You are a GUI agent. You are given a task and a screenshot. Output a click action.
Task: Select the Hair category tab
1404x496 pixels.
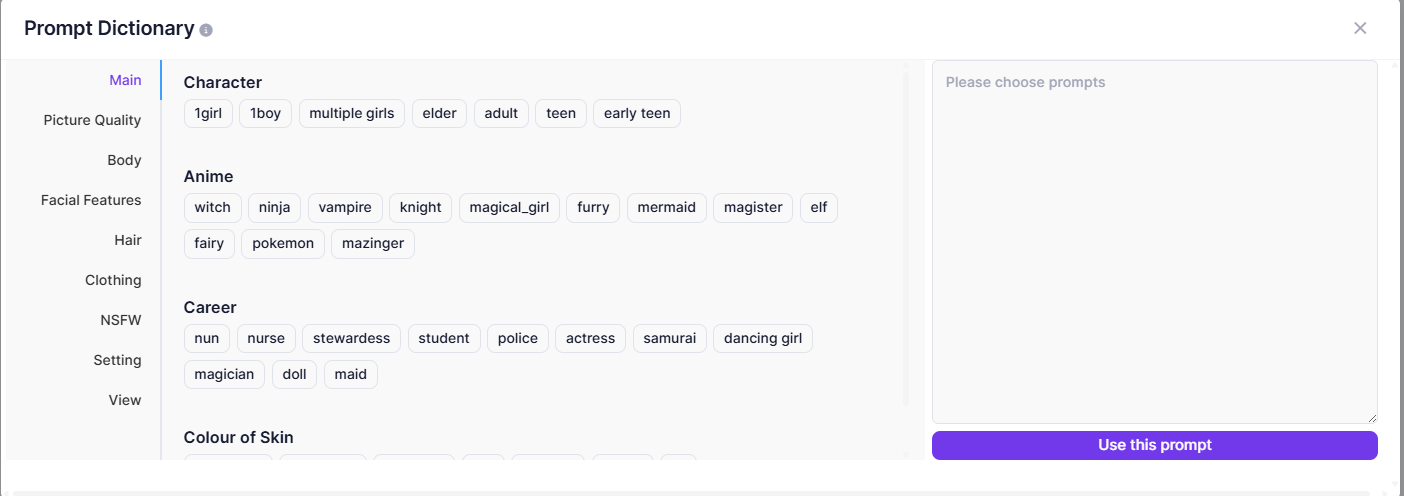[127, 240]
